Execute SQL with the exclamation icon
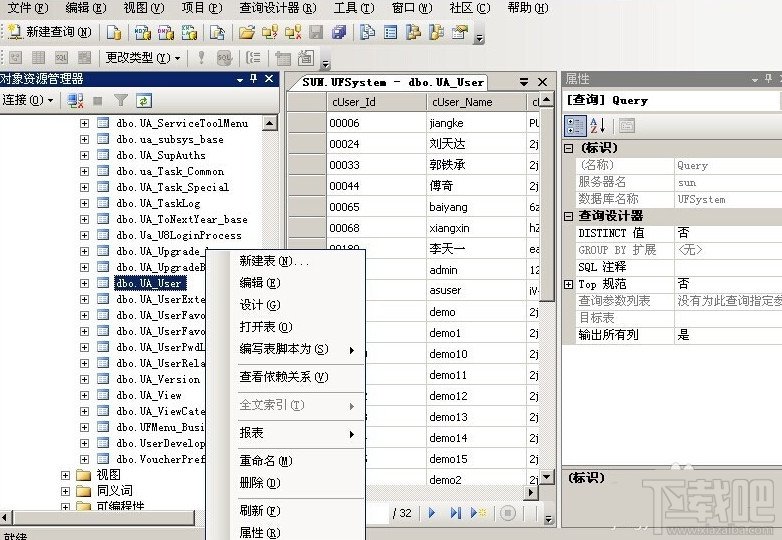The image size is (782, 540). point(201,58)
